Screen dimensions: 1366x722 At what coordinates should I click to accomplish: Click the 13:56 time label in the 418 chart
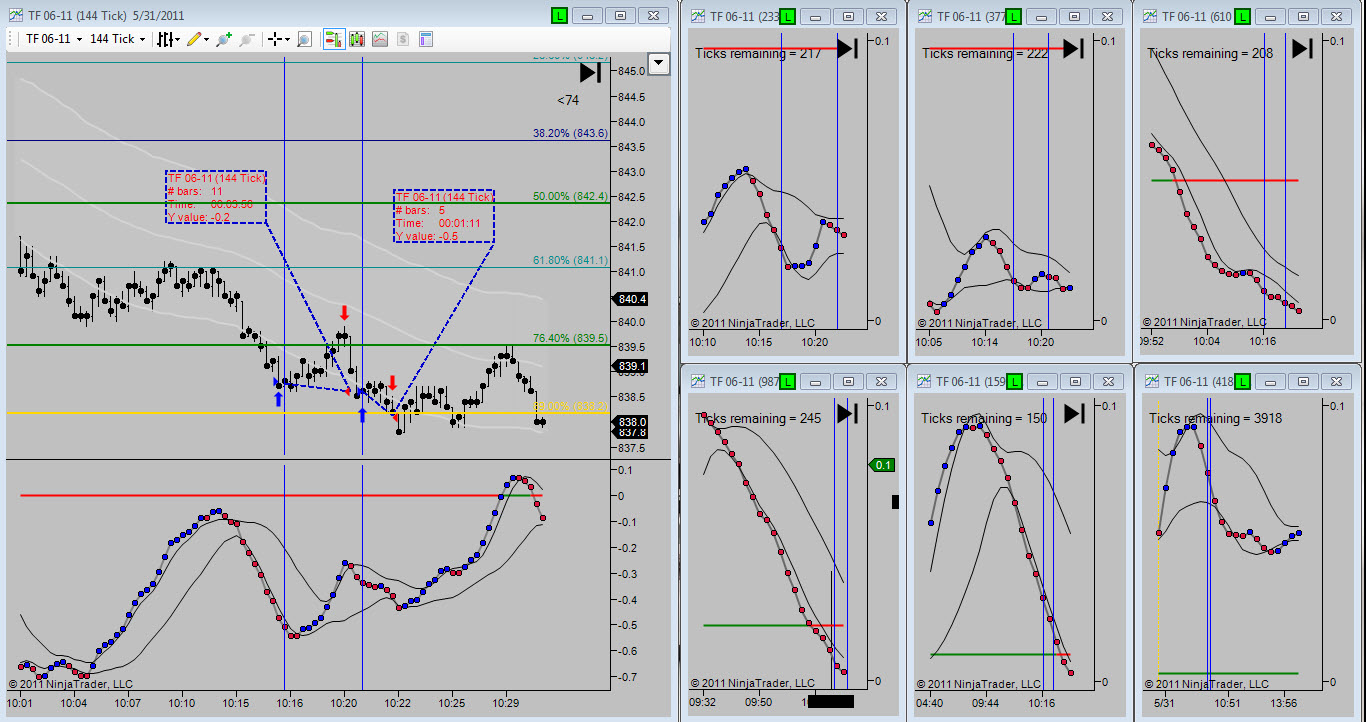pyautogui.click(x=1286, y=704)
